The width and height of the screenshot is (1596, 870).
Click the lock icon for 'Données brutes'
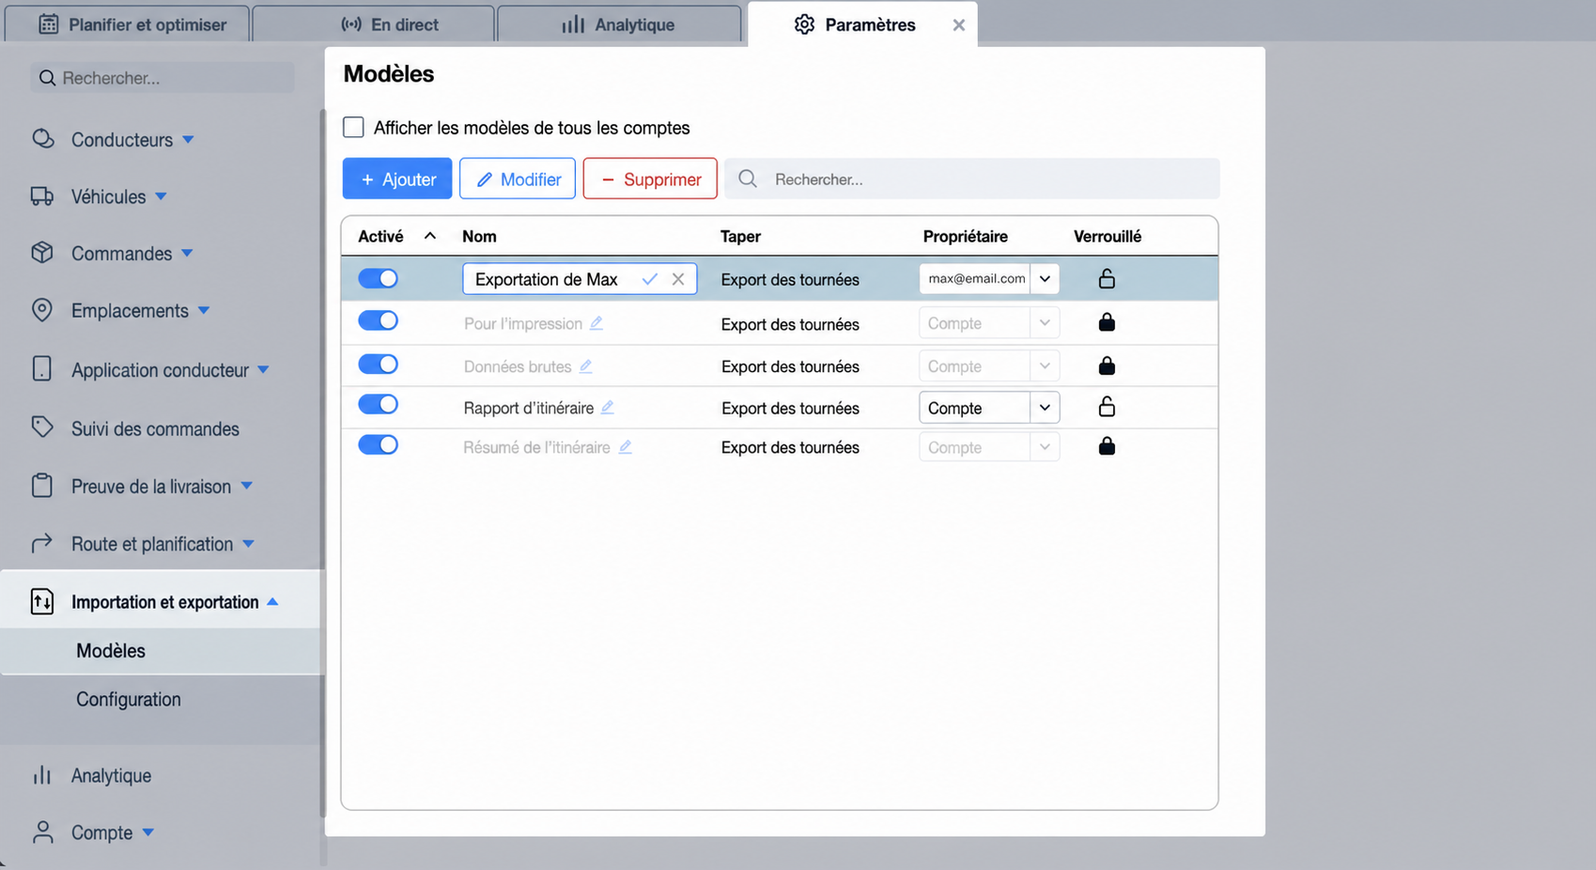coord(1107,365)
